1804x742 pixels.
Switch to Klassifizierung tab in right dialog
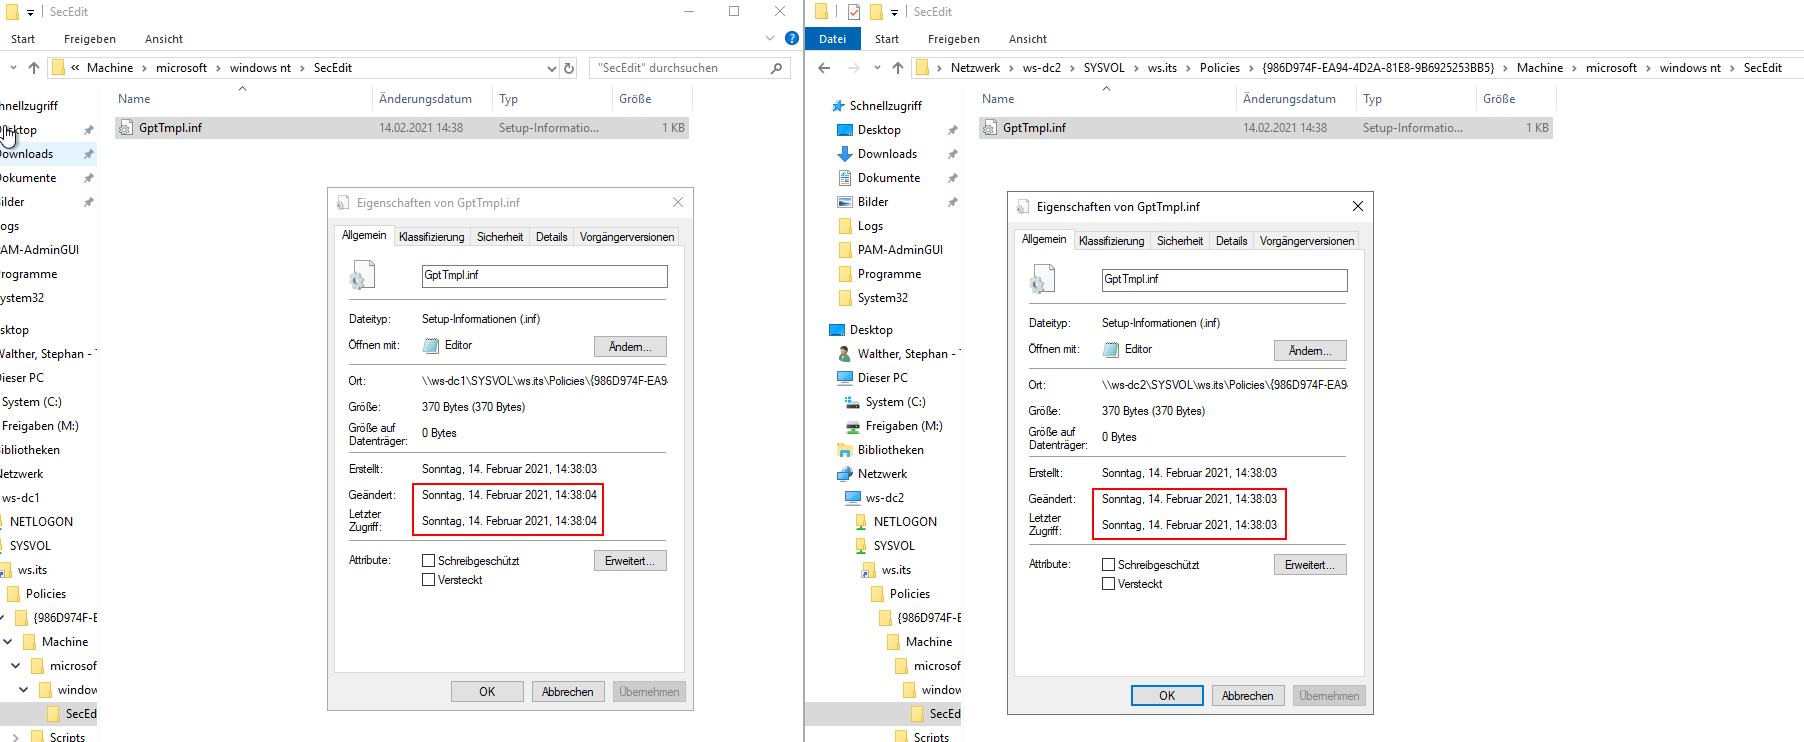pyautogui.click(x=1111, y=241)
